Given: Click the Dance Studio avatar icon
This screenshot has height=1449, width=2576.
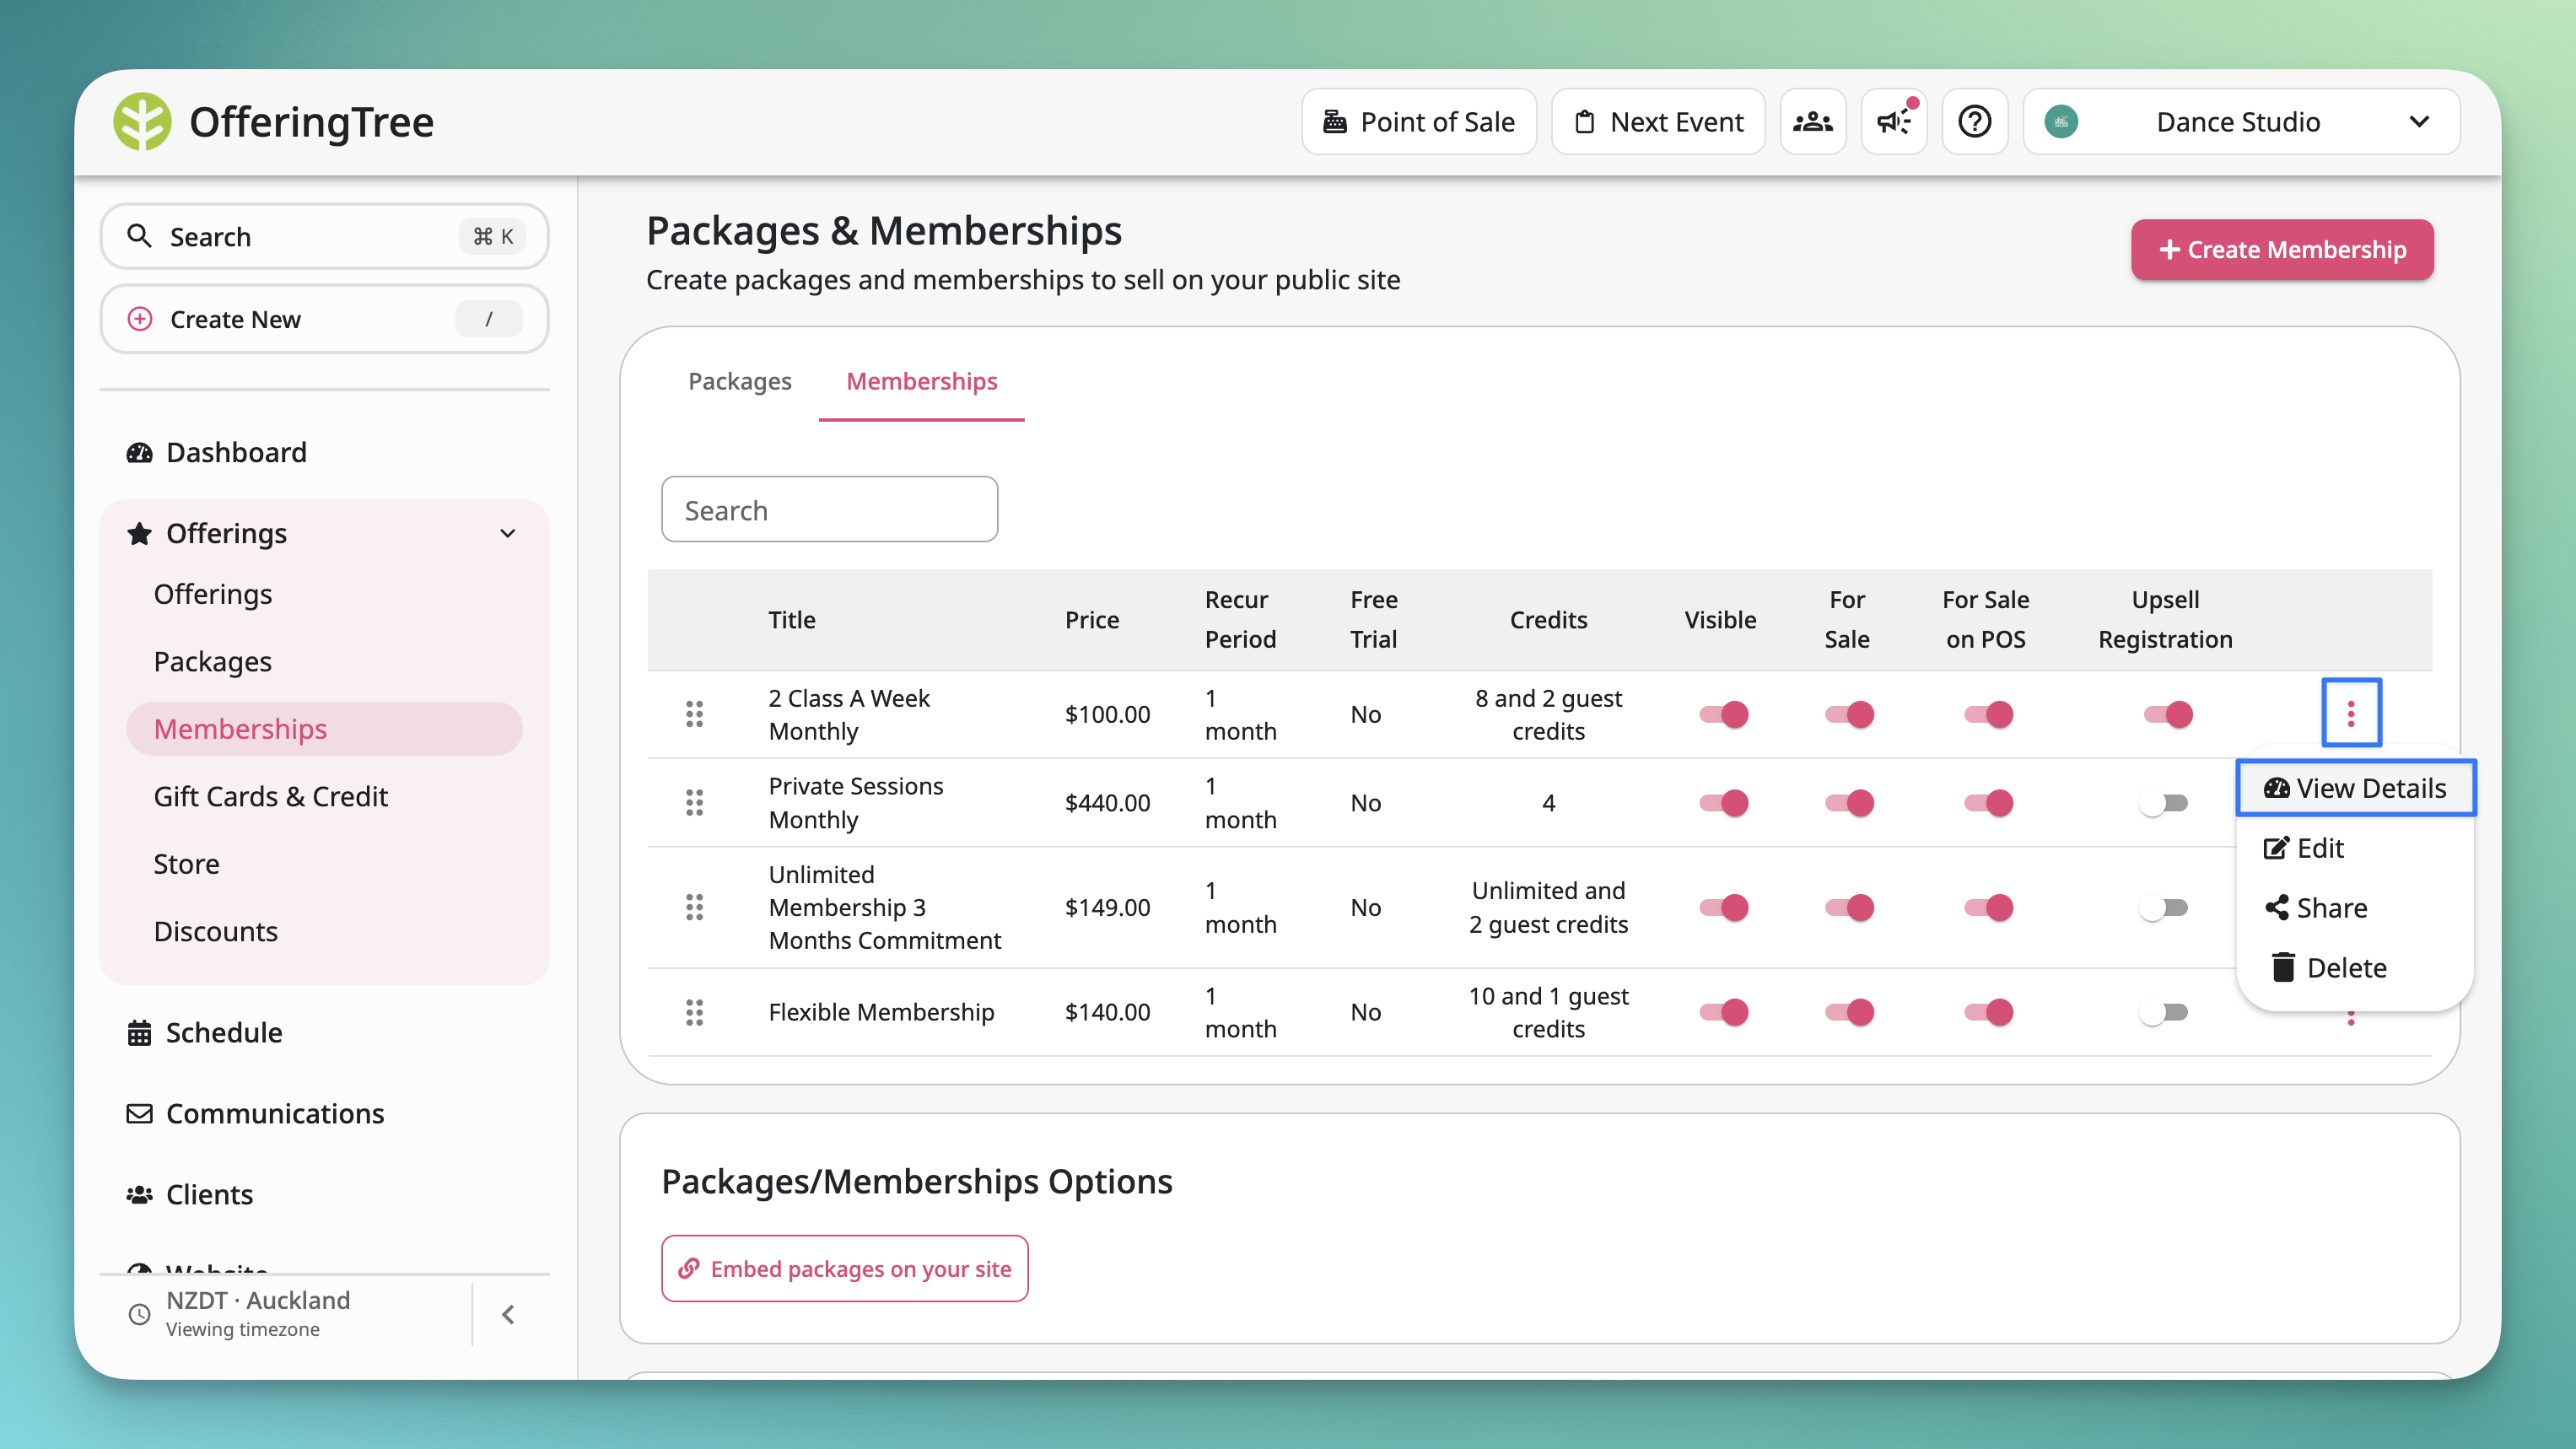Looking at the screenshot, I should click(x=2061, y=122).
